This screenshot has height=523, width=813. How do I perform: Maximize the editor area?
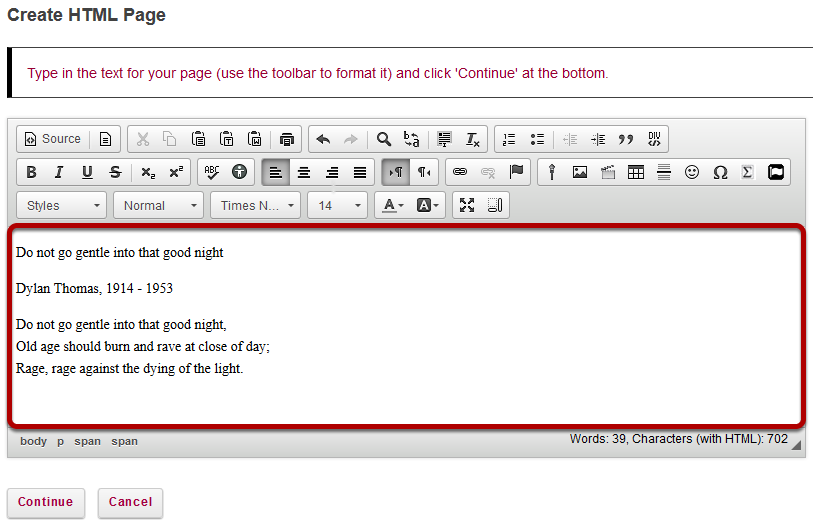click(x=467, y=205)
